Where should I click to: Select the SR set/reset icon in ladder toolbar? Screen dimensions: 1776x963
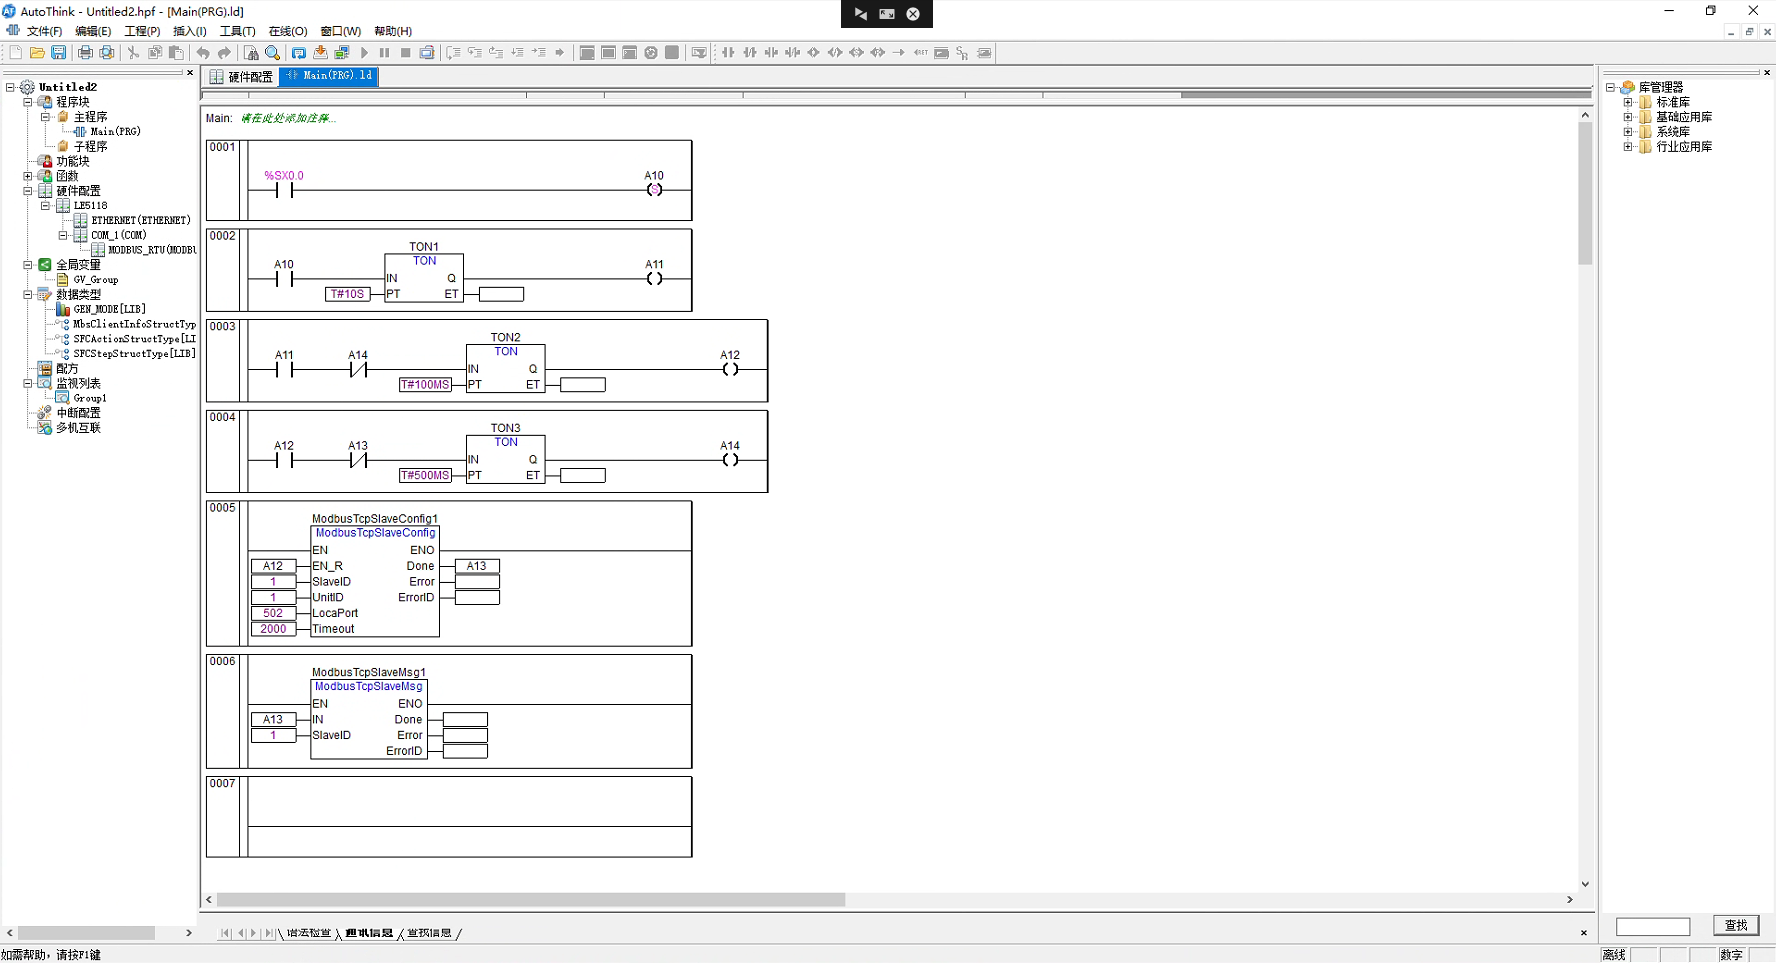point(962,53)
